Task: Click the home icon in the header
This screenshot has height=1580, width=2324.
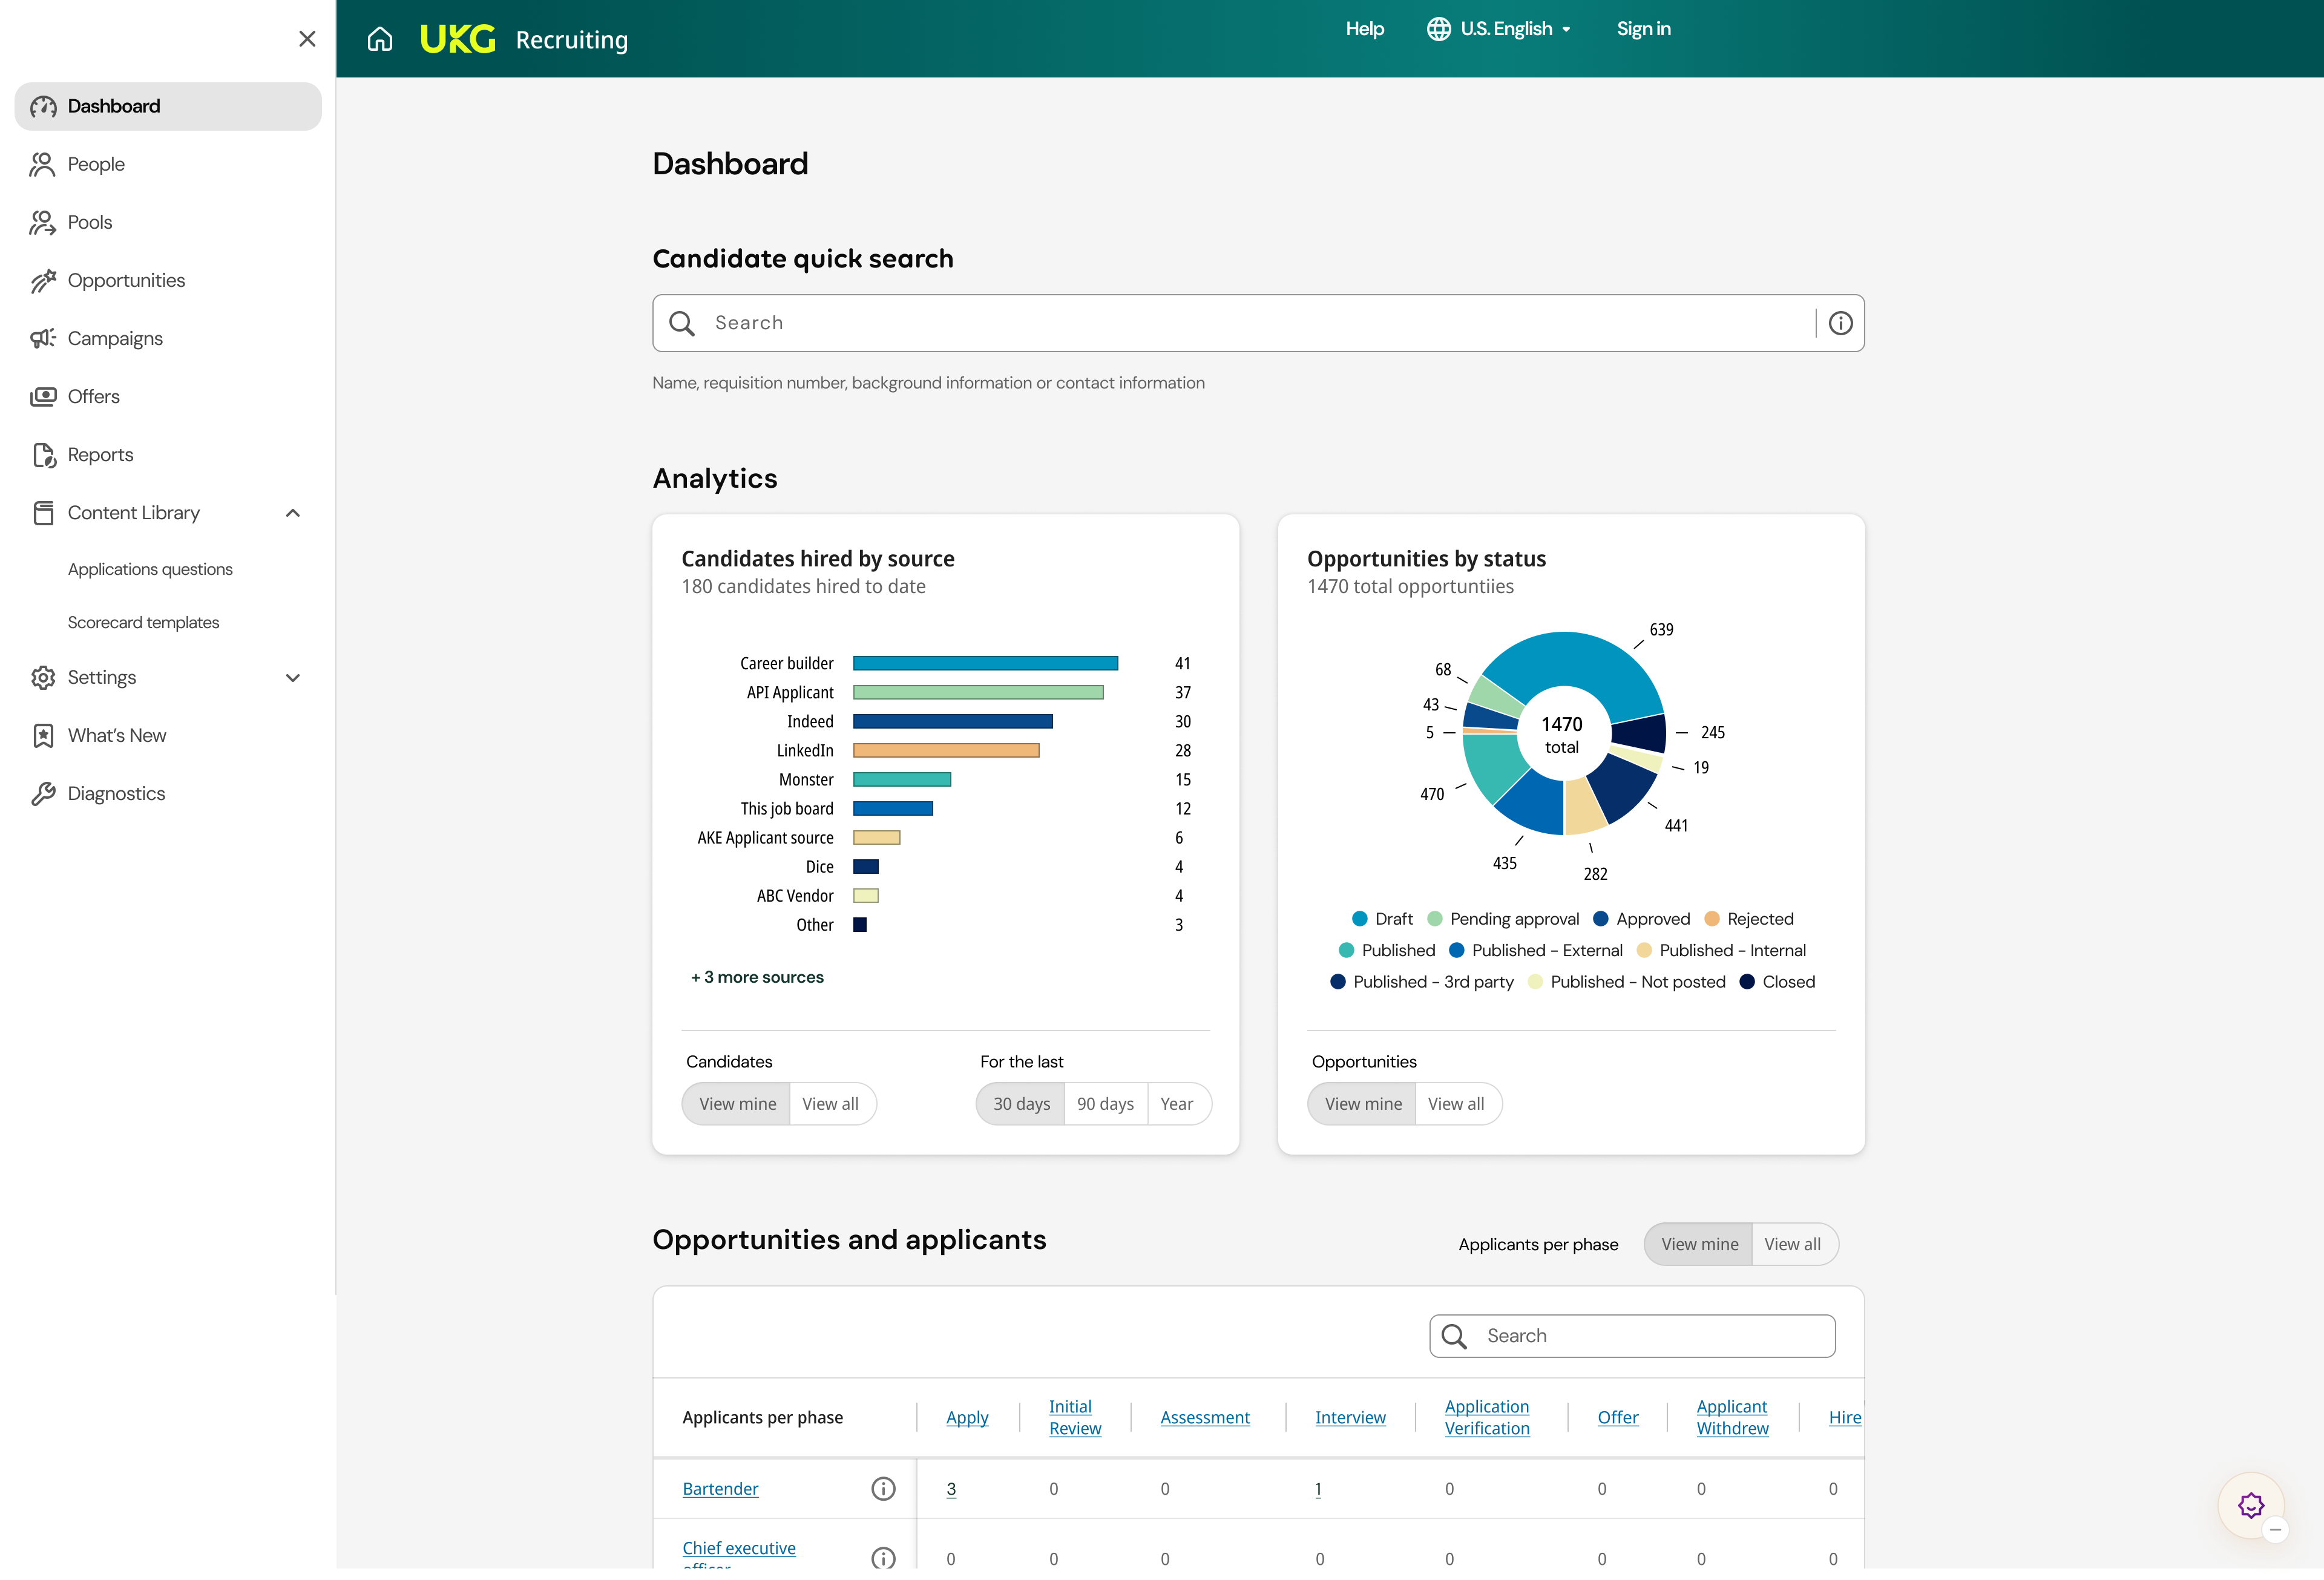Action: [380, 39]
